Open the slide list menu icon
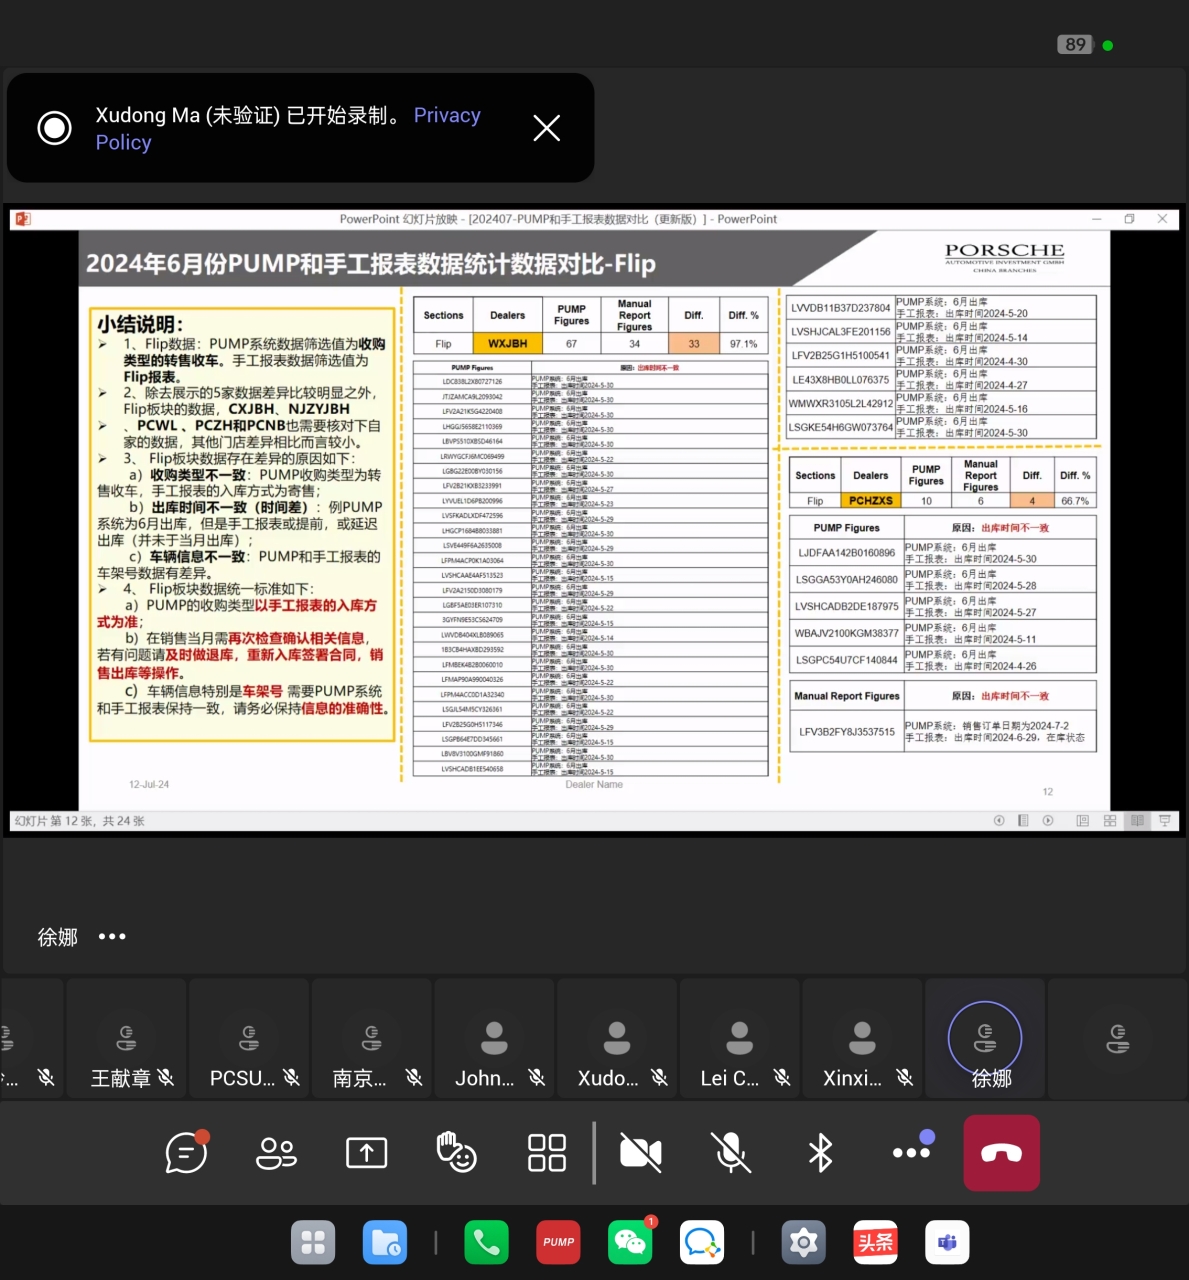This screenshot has width=1189, height=1280. tap(1023, 821)
